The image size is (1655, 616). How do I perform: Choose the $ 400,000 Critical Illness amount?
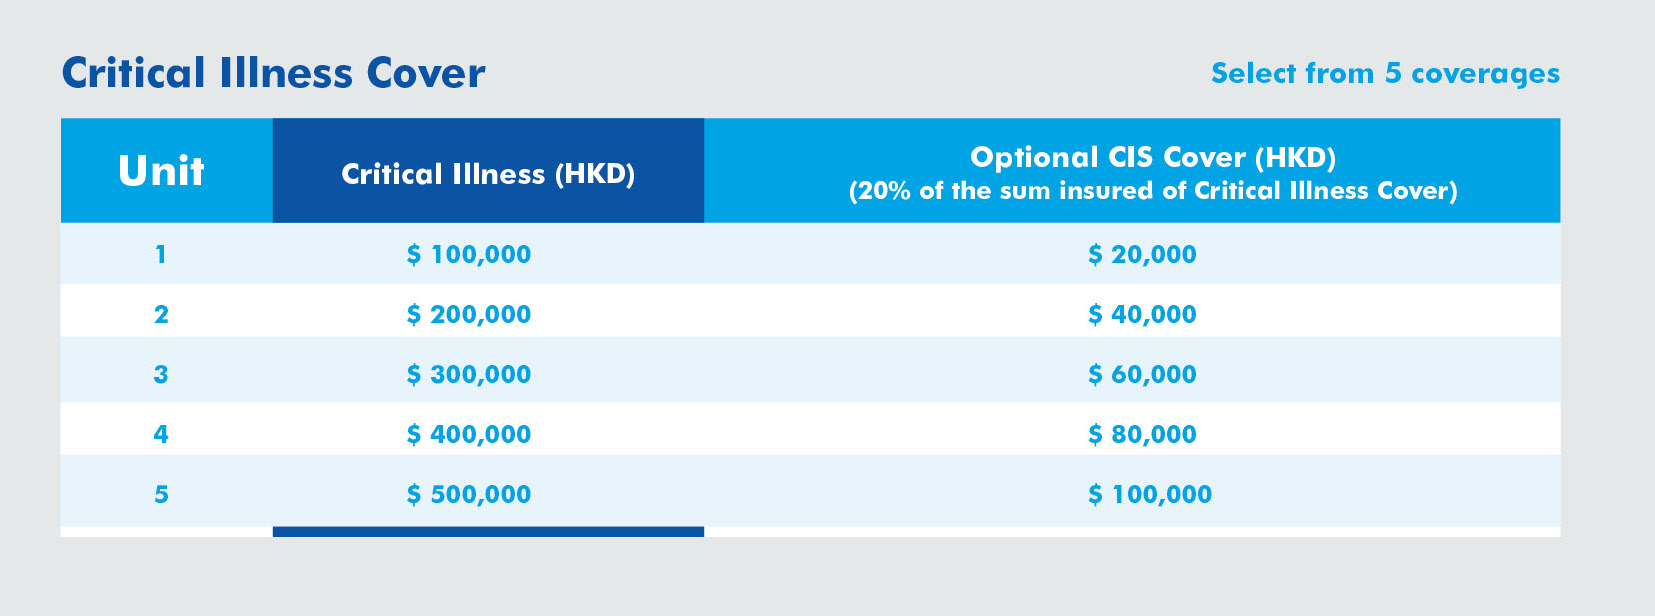click(469, 434)
